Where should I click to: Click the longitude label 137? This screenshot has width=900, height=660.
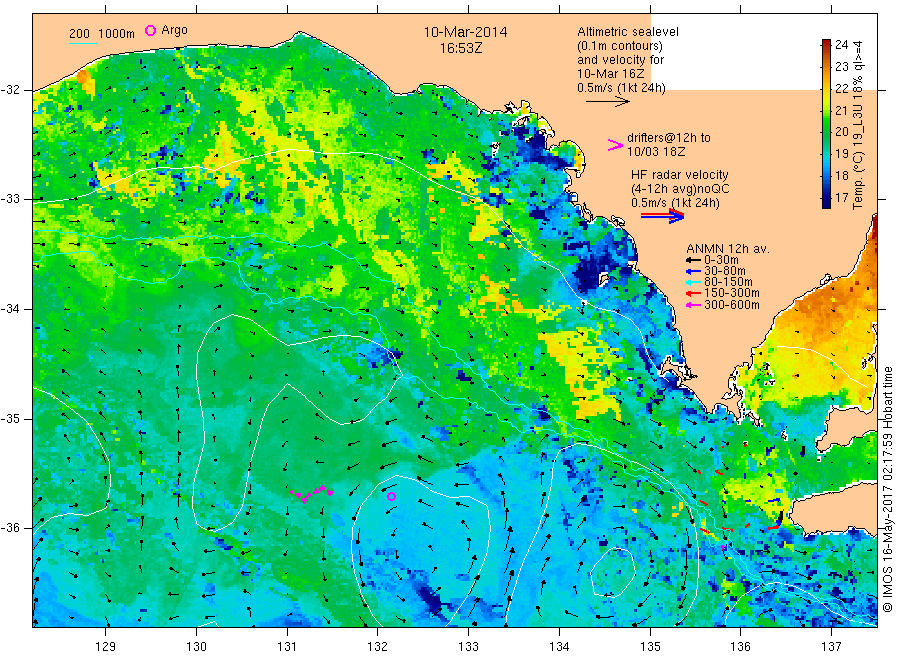[x=831, y=647]
